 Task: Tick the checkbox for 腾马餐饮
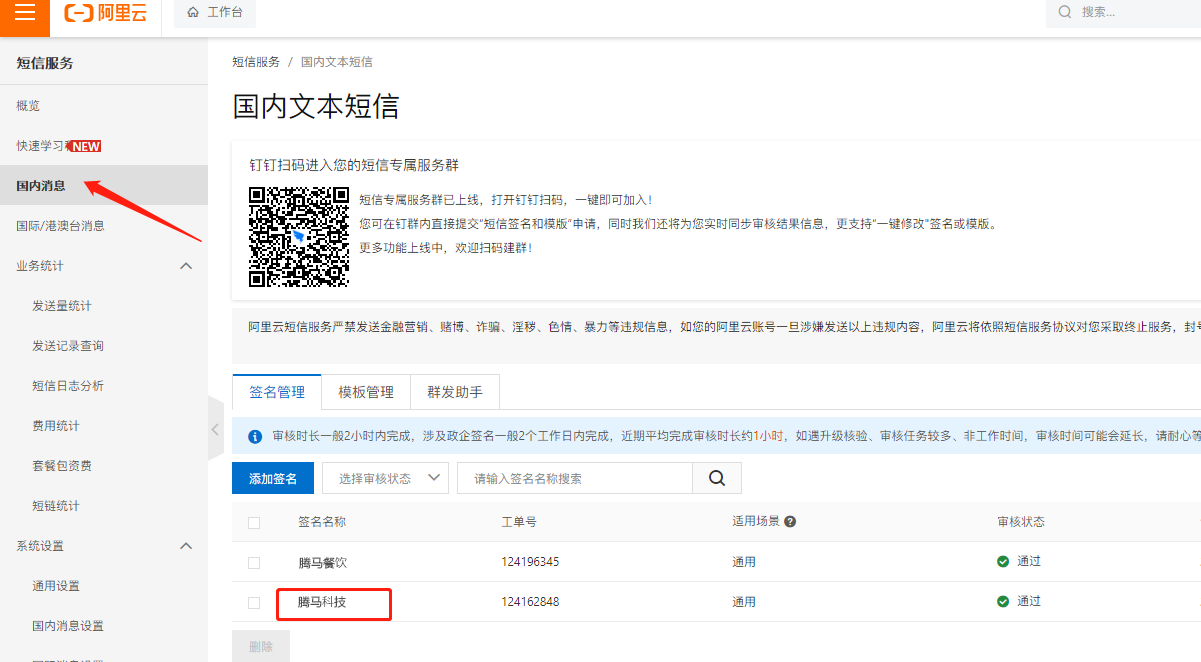click(x=254, y=563)
